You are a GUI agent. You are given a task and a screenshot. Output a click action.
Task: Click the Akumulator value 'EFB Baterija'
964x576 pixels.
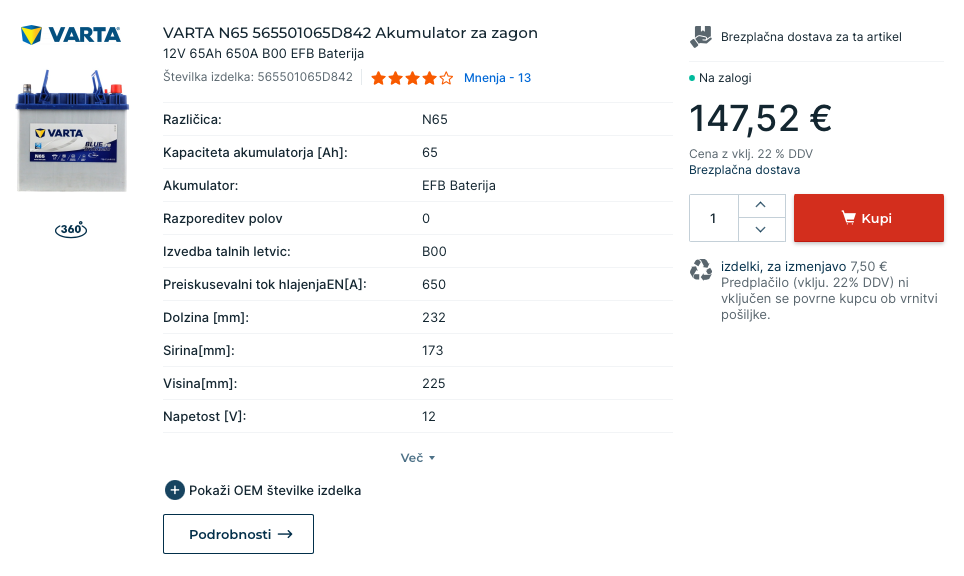459,186
